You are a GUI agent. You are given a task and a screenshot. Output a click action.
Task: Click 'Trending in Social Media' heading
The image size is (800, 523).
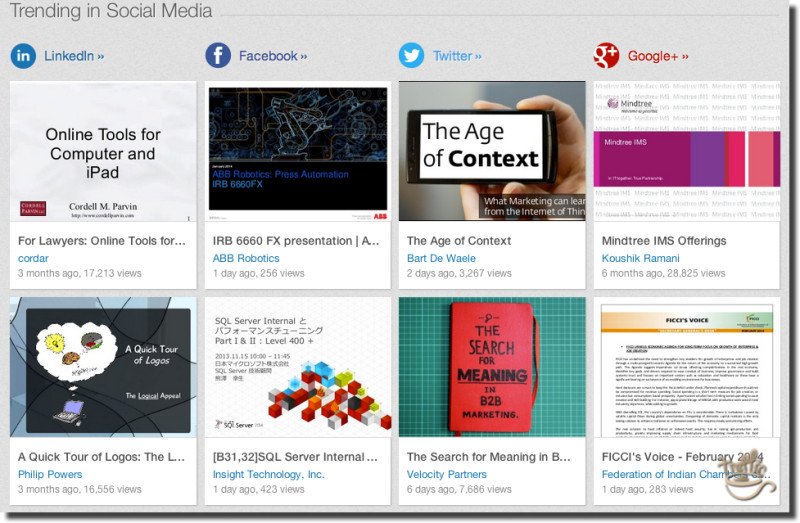tap(111, 11)
